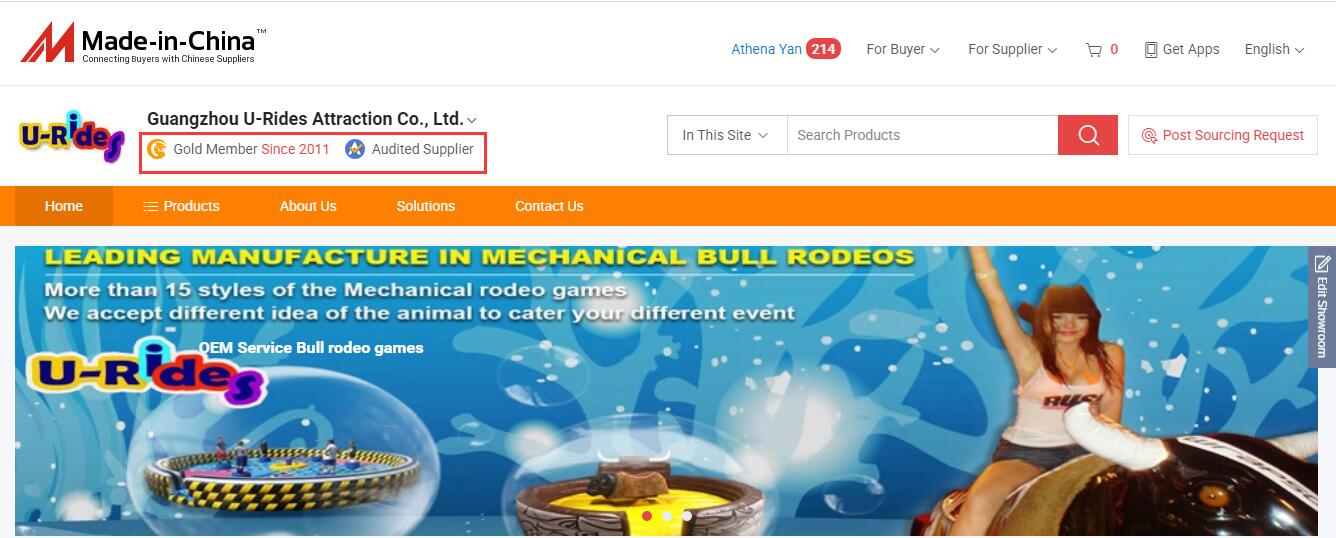The image size is (1336, 538).
Task: Expand the For Buyer dropdown
Action: click(x=903, y=49)
